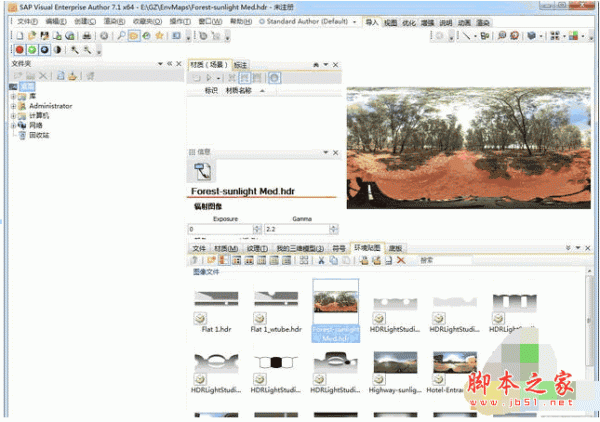600x422 pixels.
Task: Close the info panel with its X button
Action: (336, 152)
